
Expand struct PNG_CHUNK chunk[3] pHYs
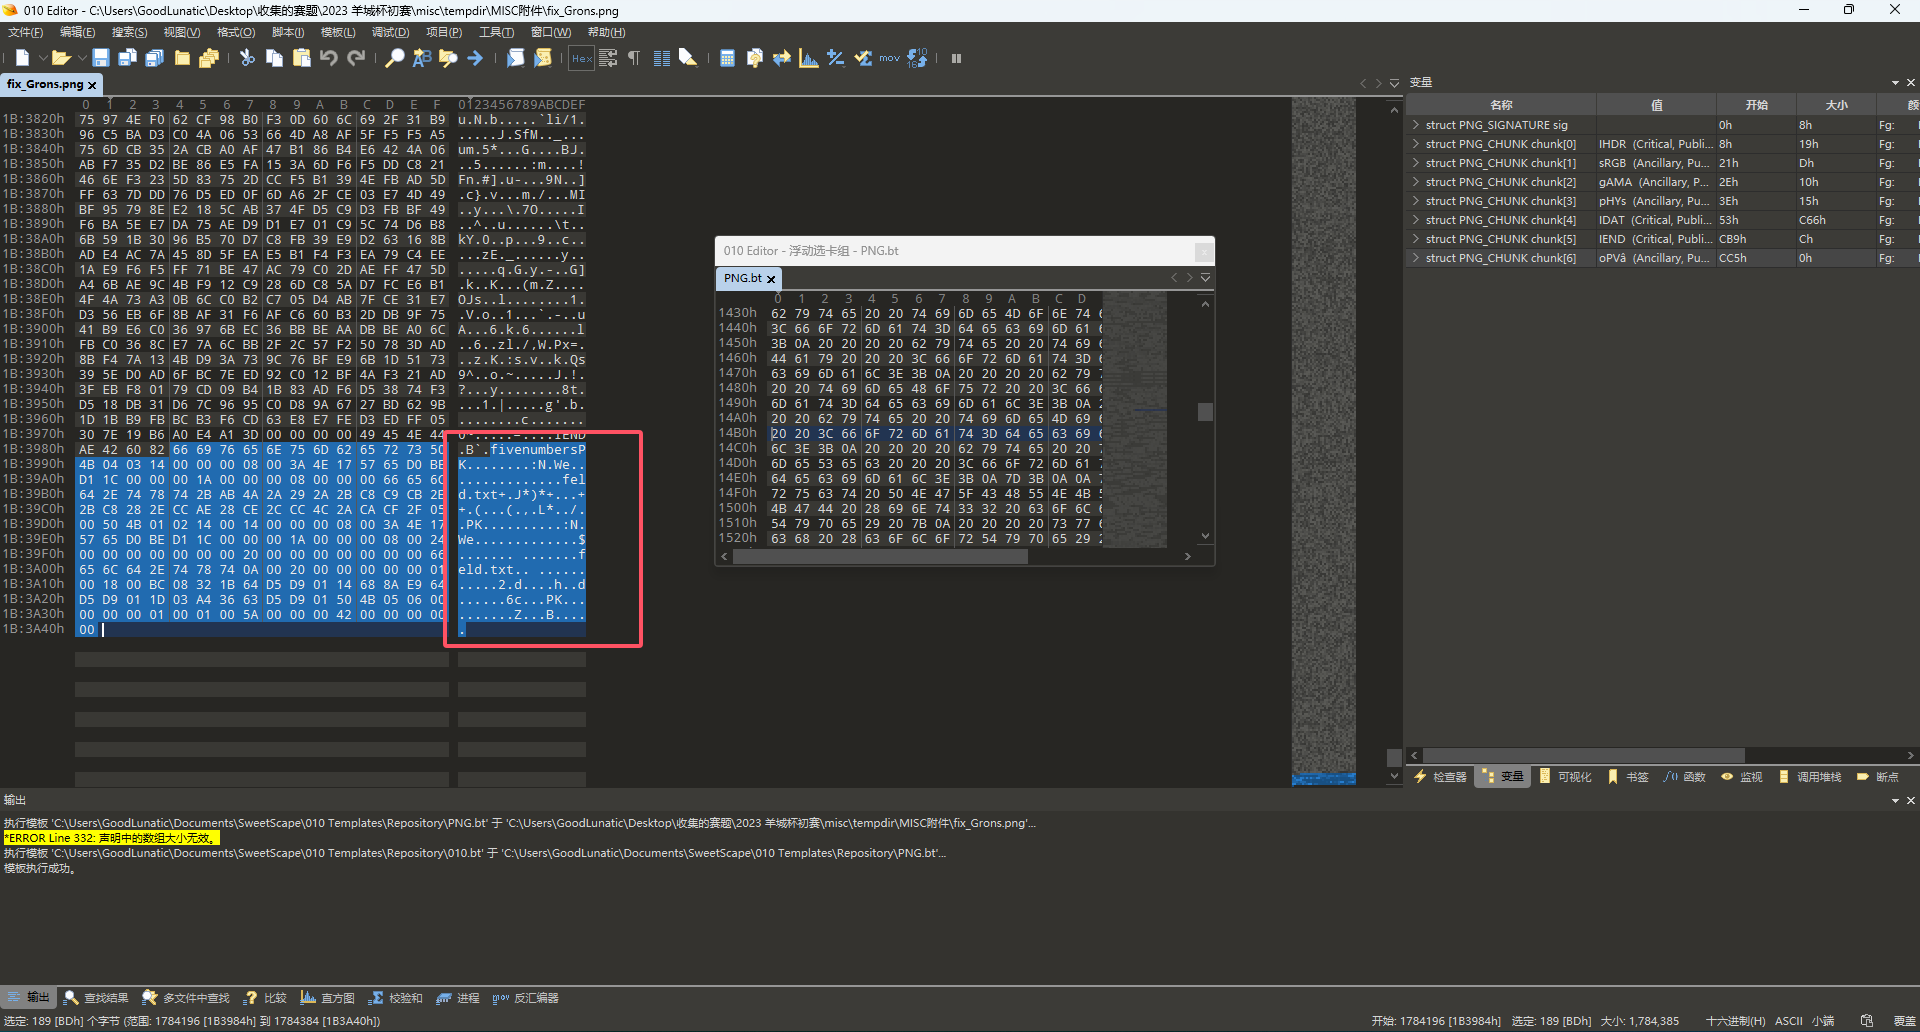[1416, 201]
